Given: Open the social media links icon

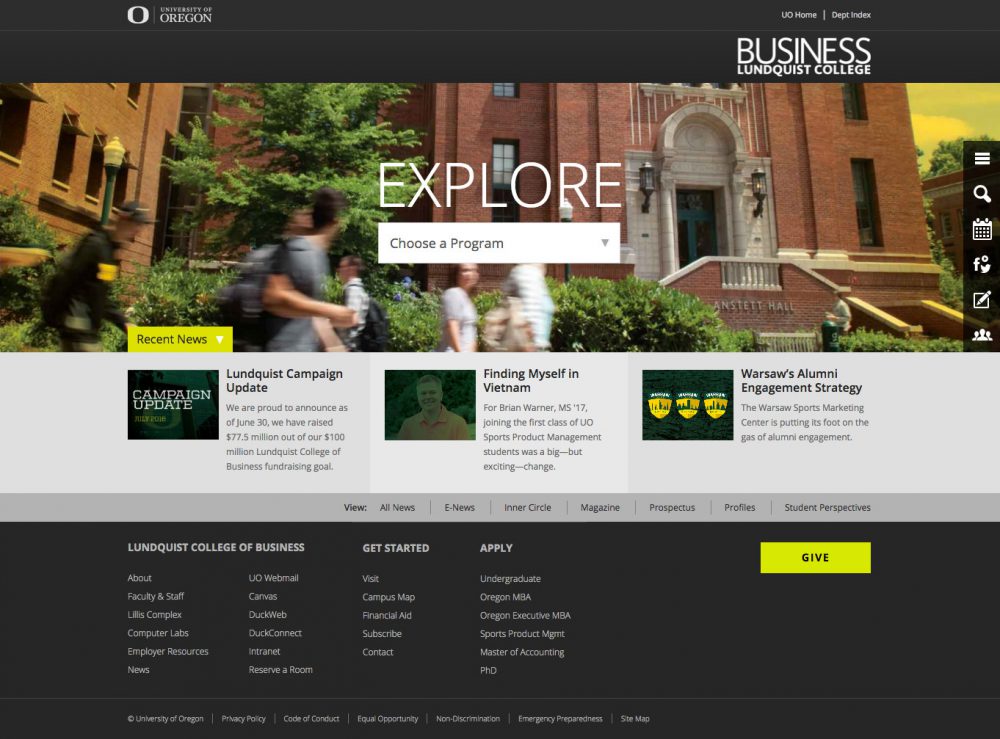Looking at the screenshot, I should (981, 264).
